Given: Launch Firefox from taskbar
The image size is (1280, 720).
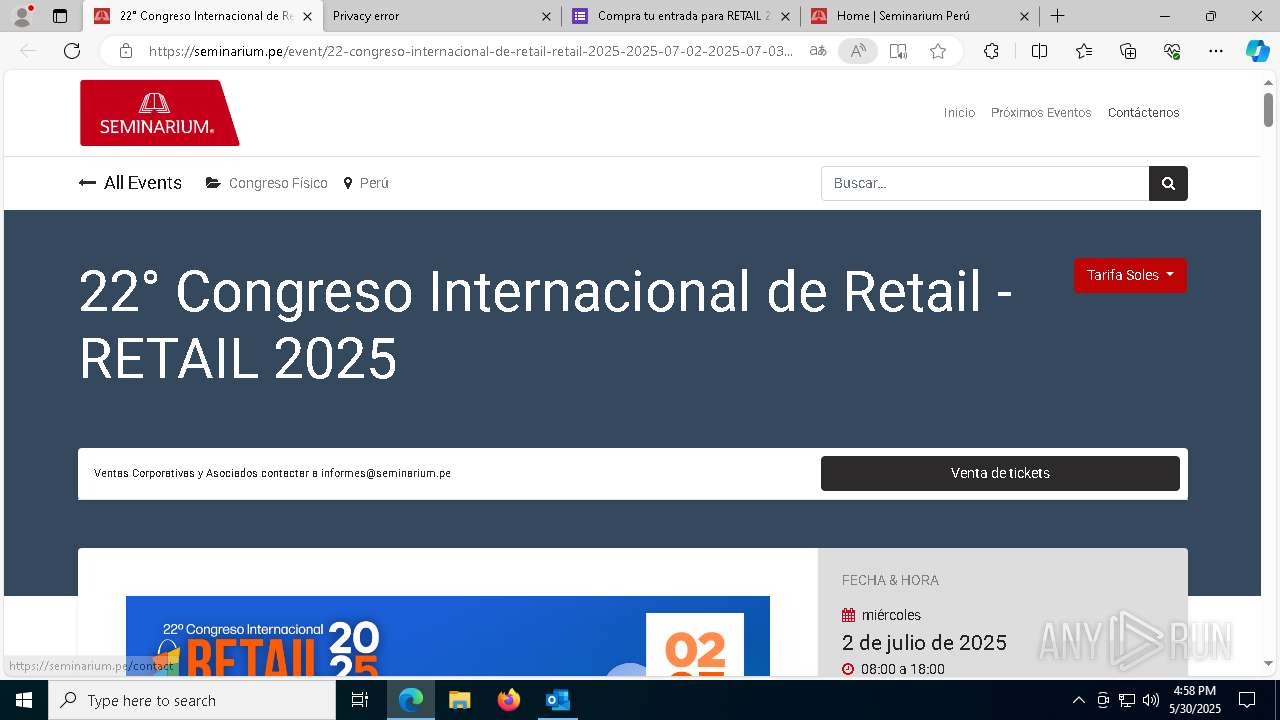Looking at the screenshot, I should coord(509,700).
